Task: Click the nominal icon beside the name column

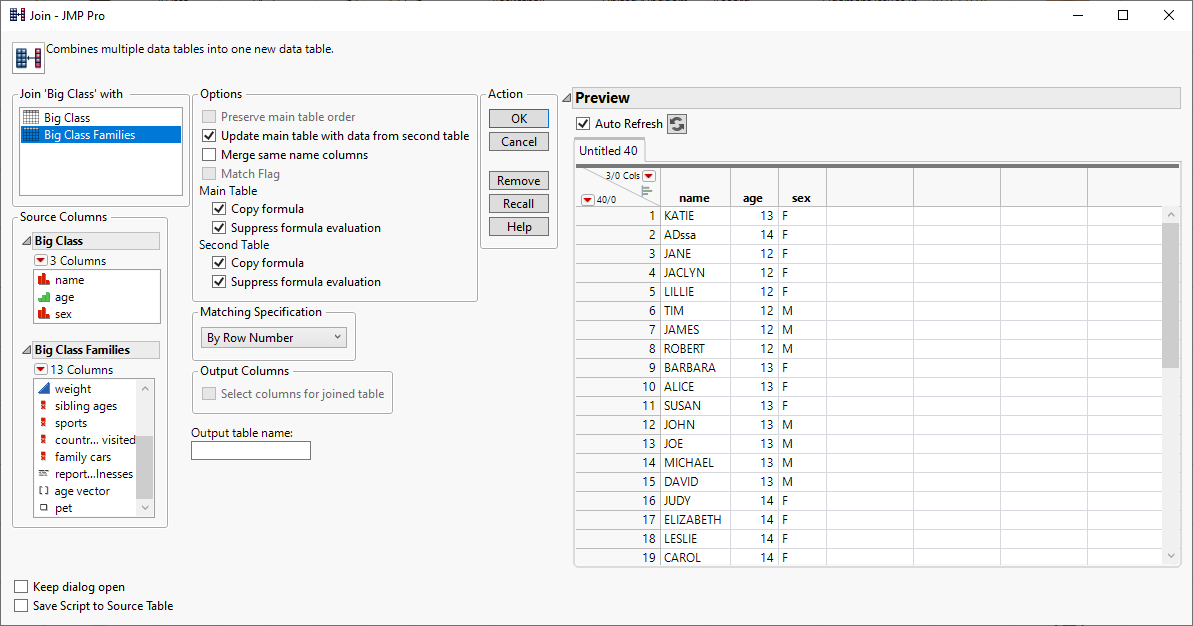Action: tap(43, 281)
